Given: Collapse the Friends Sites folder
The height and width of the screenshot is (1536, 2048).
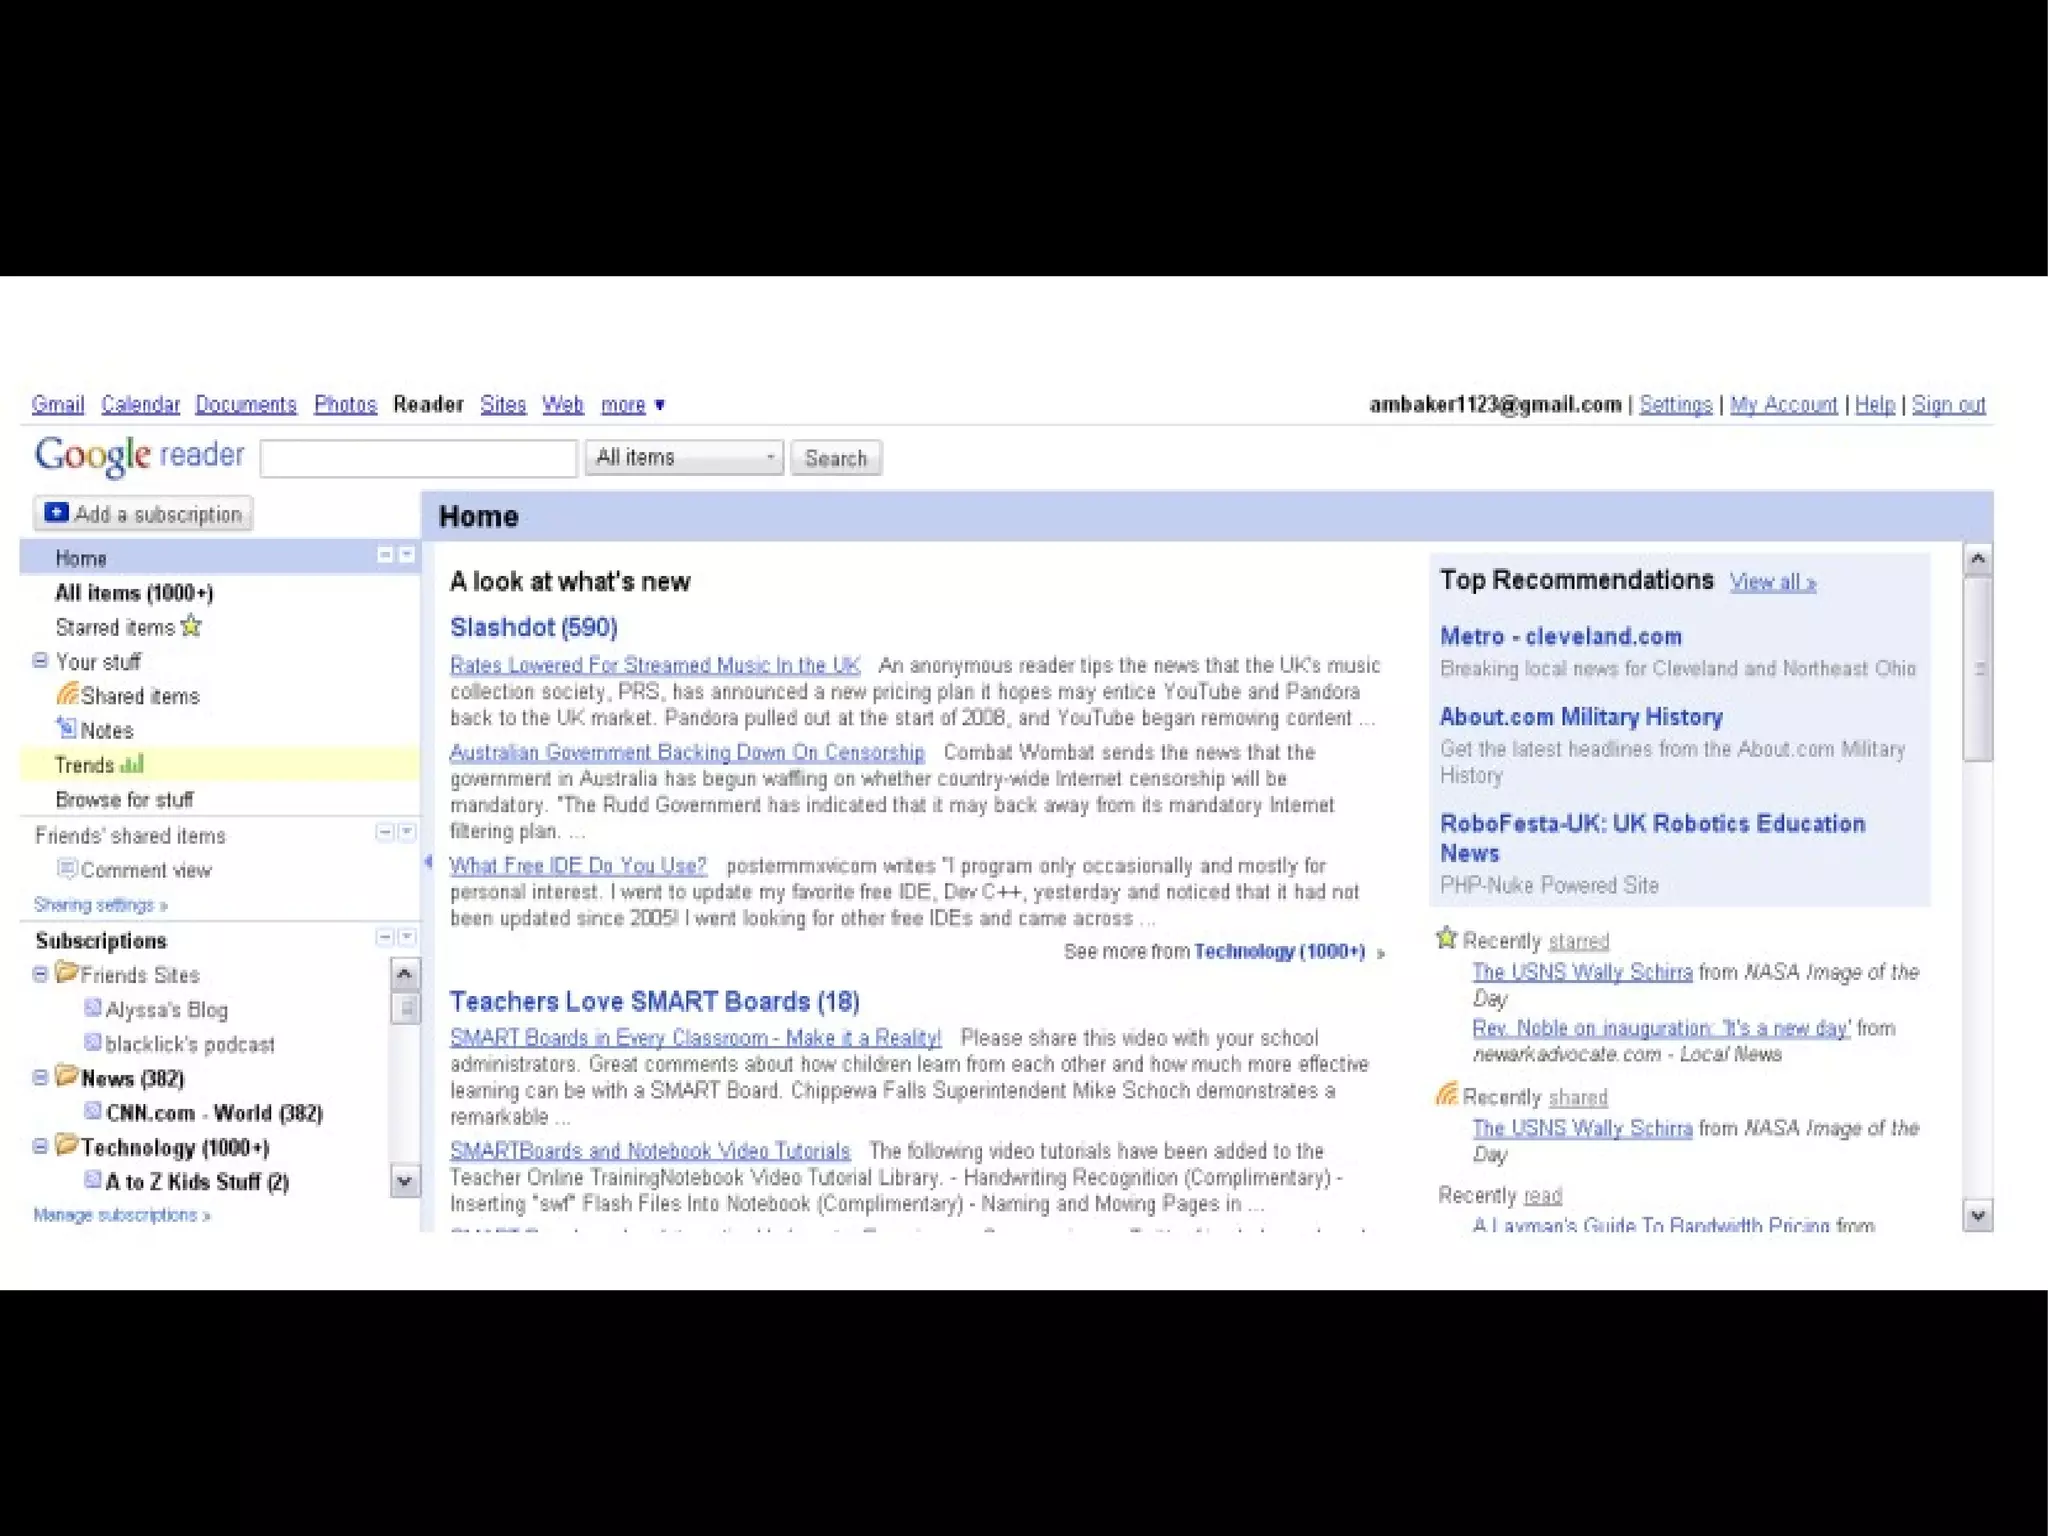Looking at the screenshot, I should coord(40,974).
